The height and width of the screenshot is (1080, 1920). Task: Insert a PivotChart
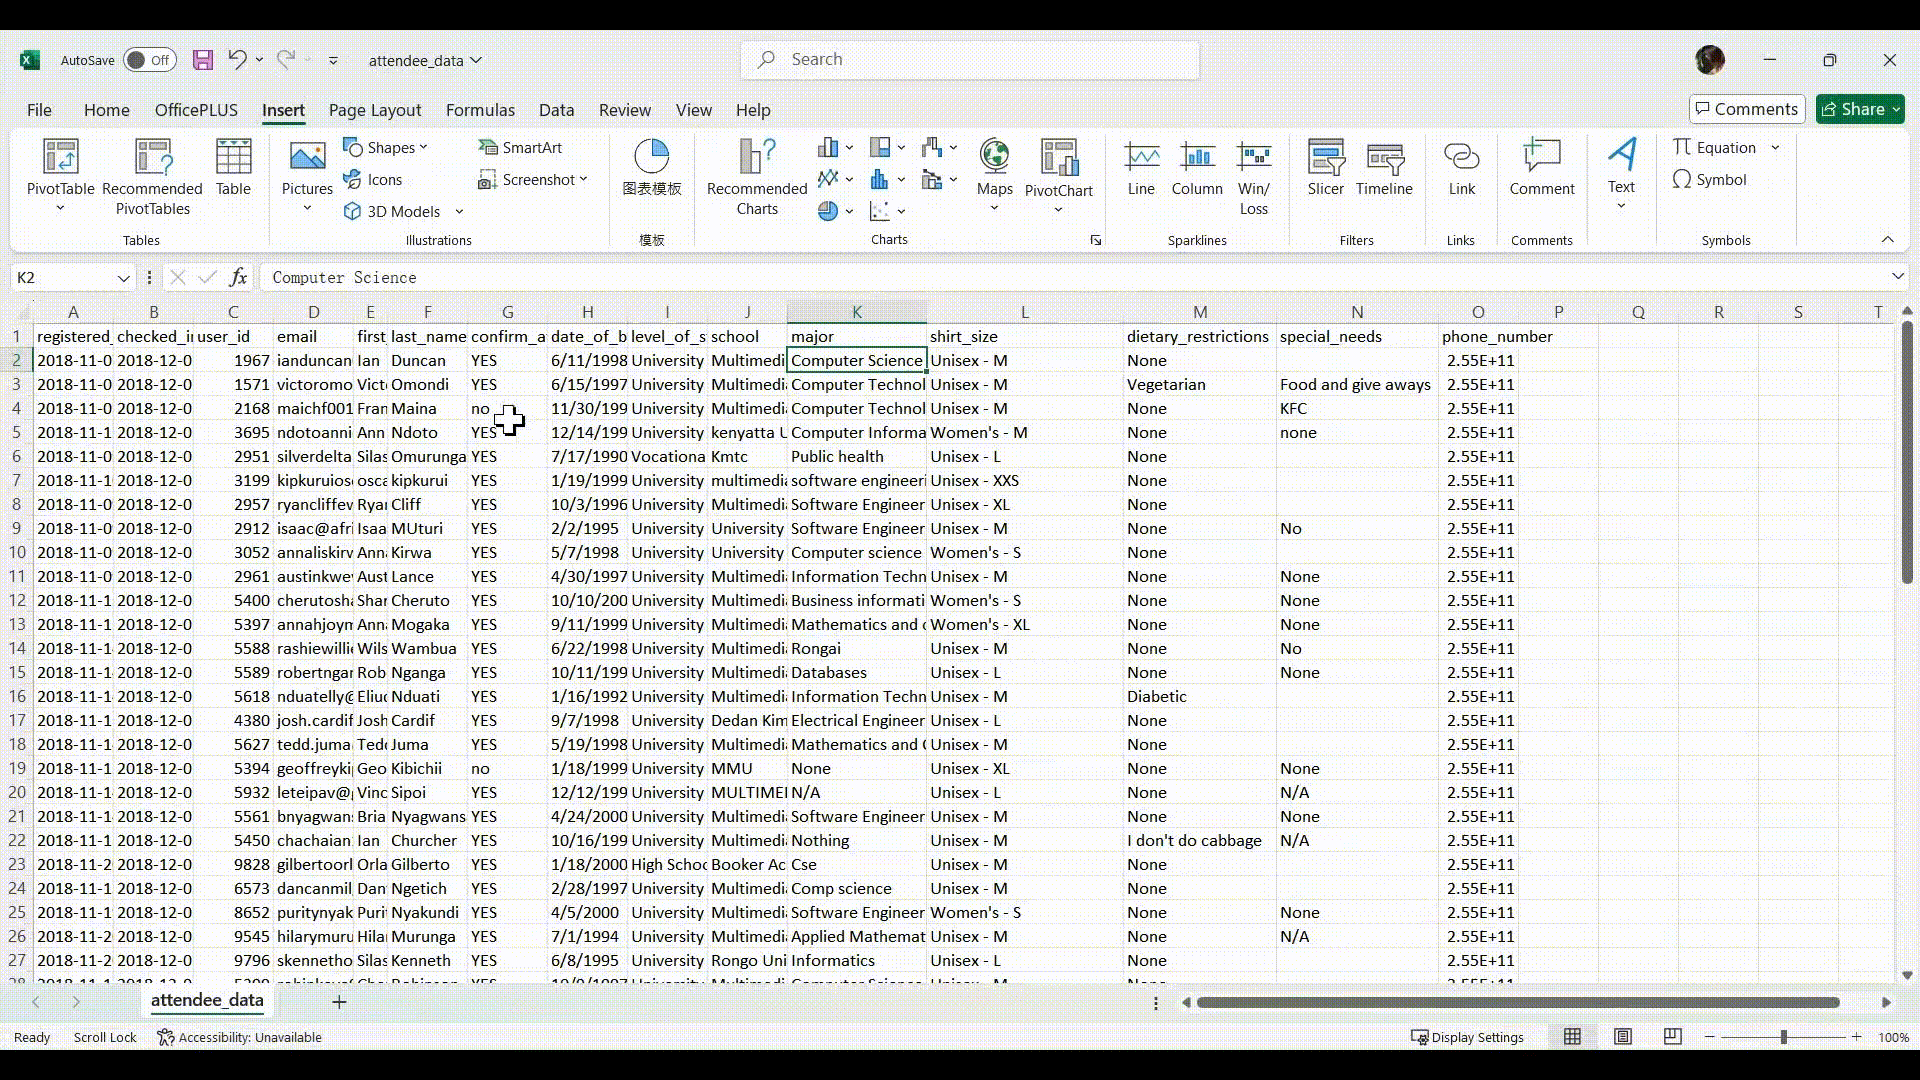coord(1058,175)
